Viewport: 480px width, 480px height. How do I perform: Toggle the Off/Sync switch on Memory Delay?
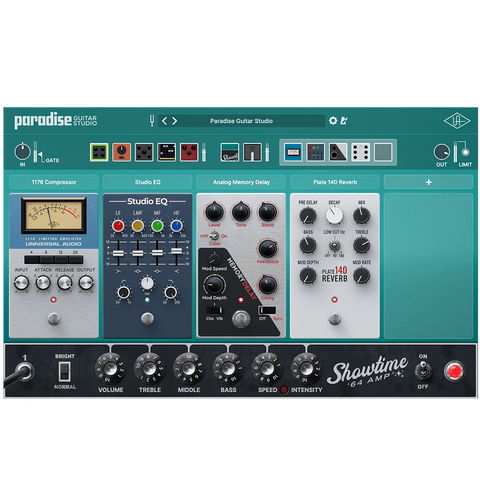tap(267, 310)
